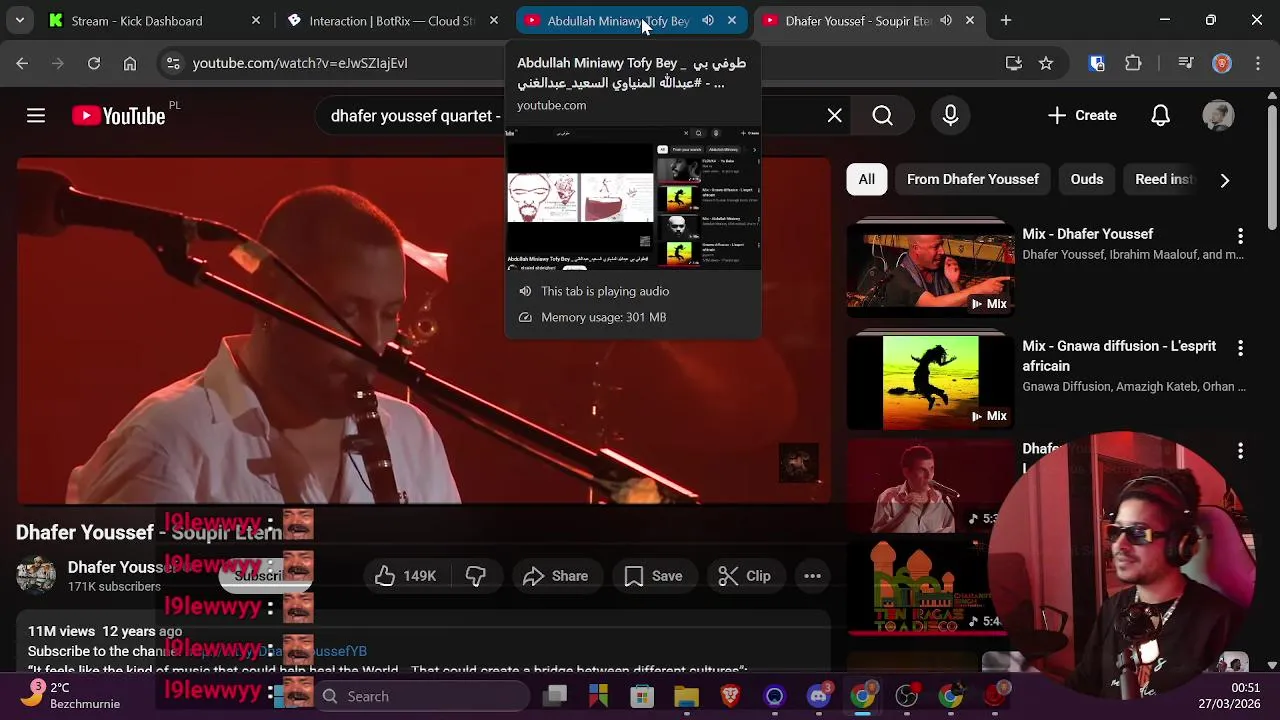The height and width of the screenshot is (720, 1280).
Task: Open the tab search dropdown arrow
Action: tap(20, 20)
